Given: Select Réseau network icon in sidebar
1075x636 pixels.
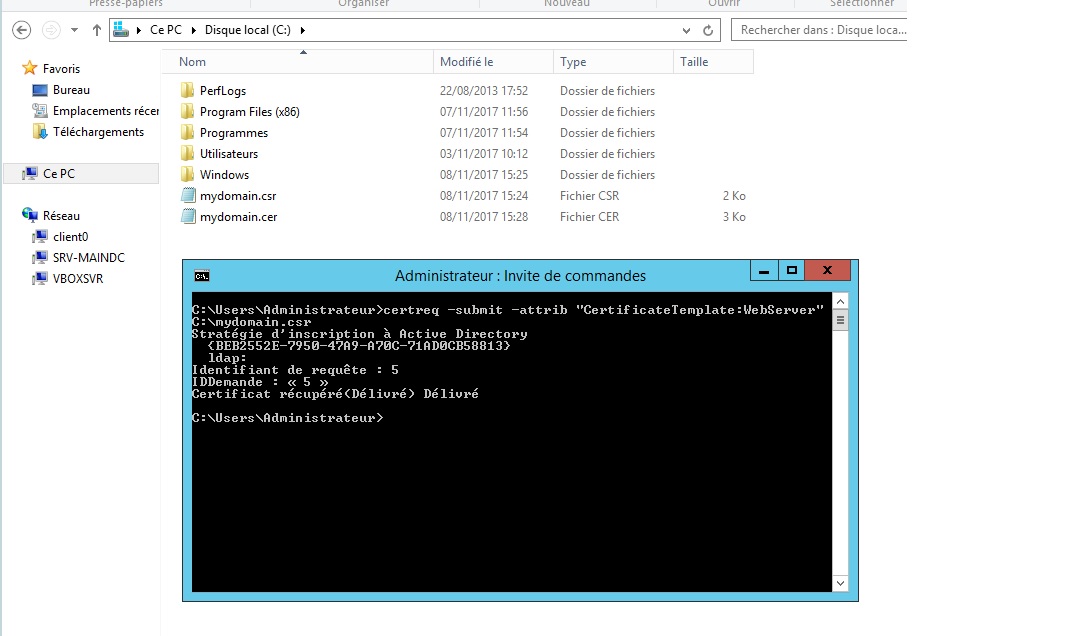Looking at the screenshot, I should tap(29, 215).
